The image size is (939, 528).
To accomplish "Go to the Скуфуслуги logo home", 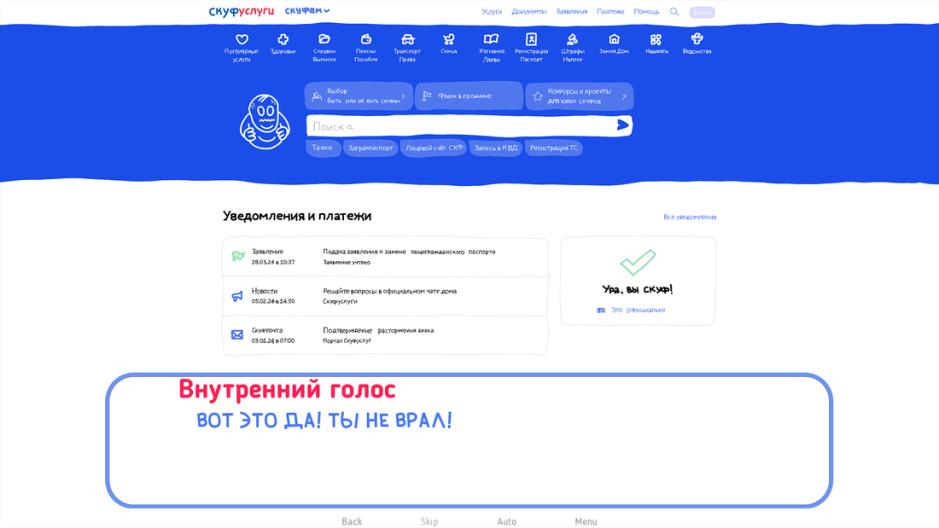I will 241,11.
